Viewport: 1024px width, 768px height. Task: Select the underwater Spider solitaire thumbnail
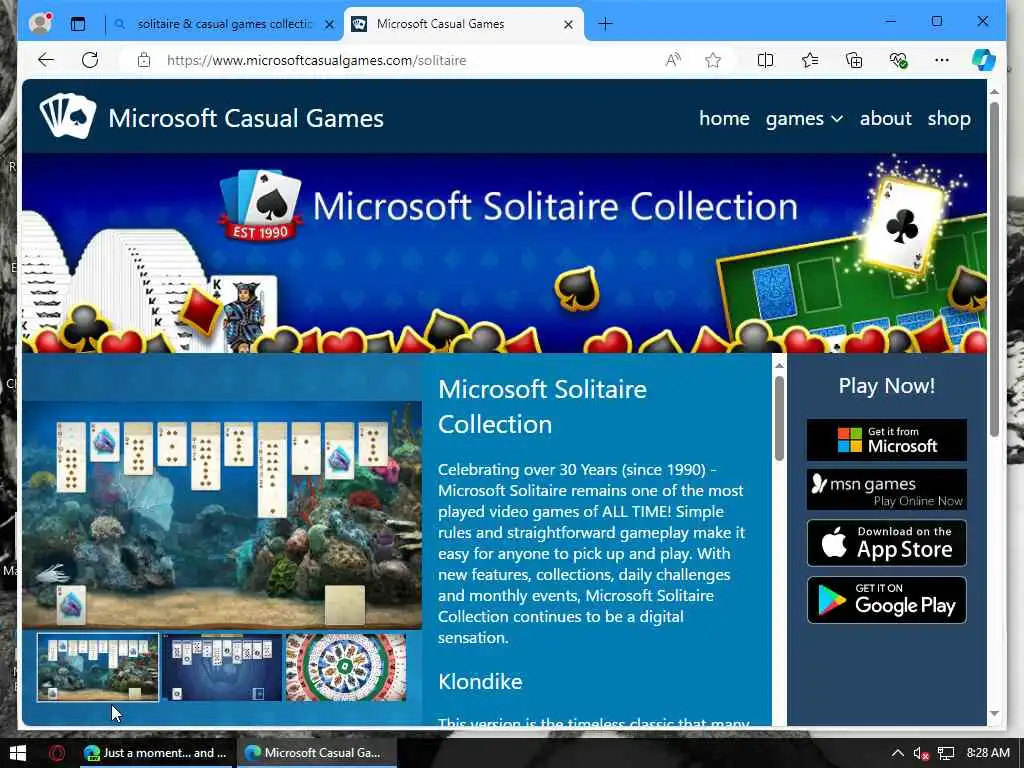(x=98, y=667)
